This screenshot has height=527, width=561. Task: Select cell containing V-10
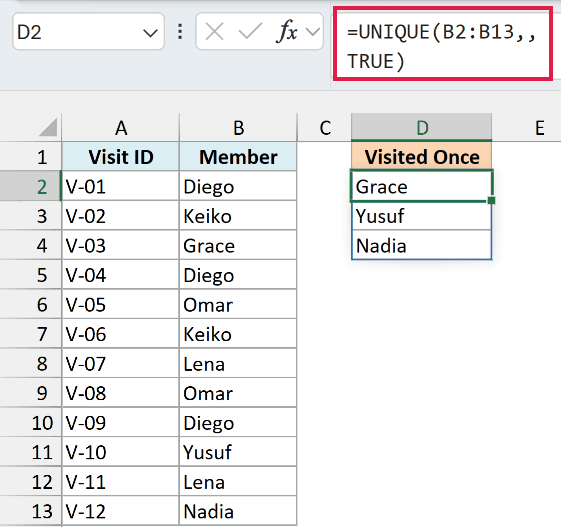121,452
